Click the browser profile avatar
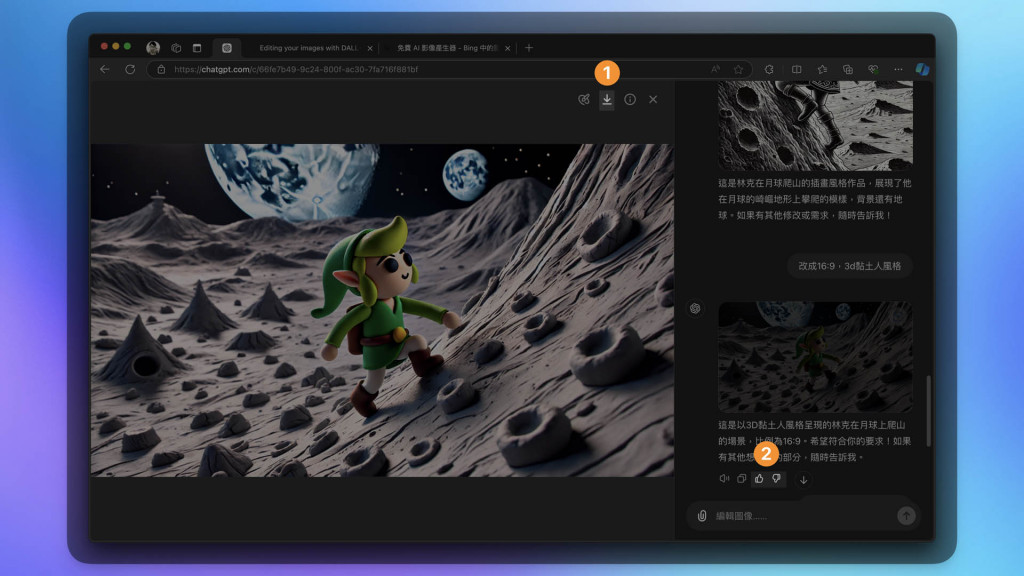 (153, 48)
